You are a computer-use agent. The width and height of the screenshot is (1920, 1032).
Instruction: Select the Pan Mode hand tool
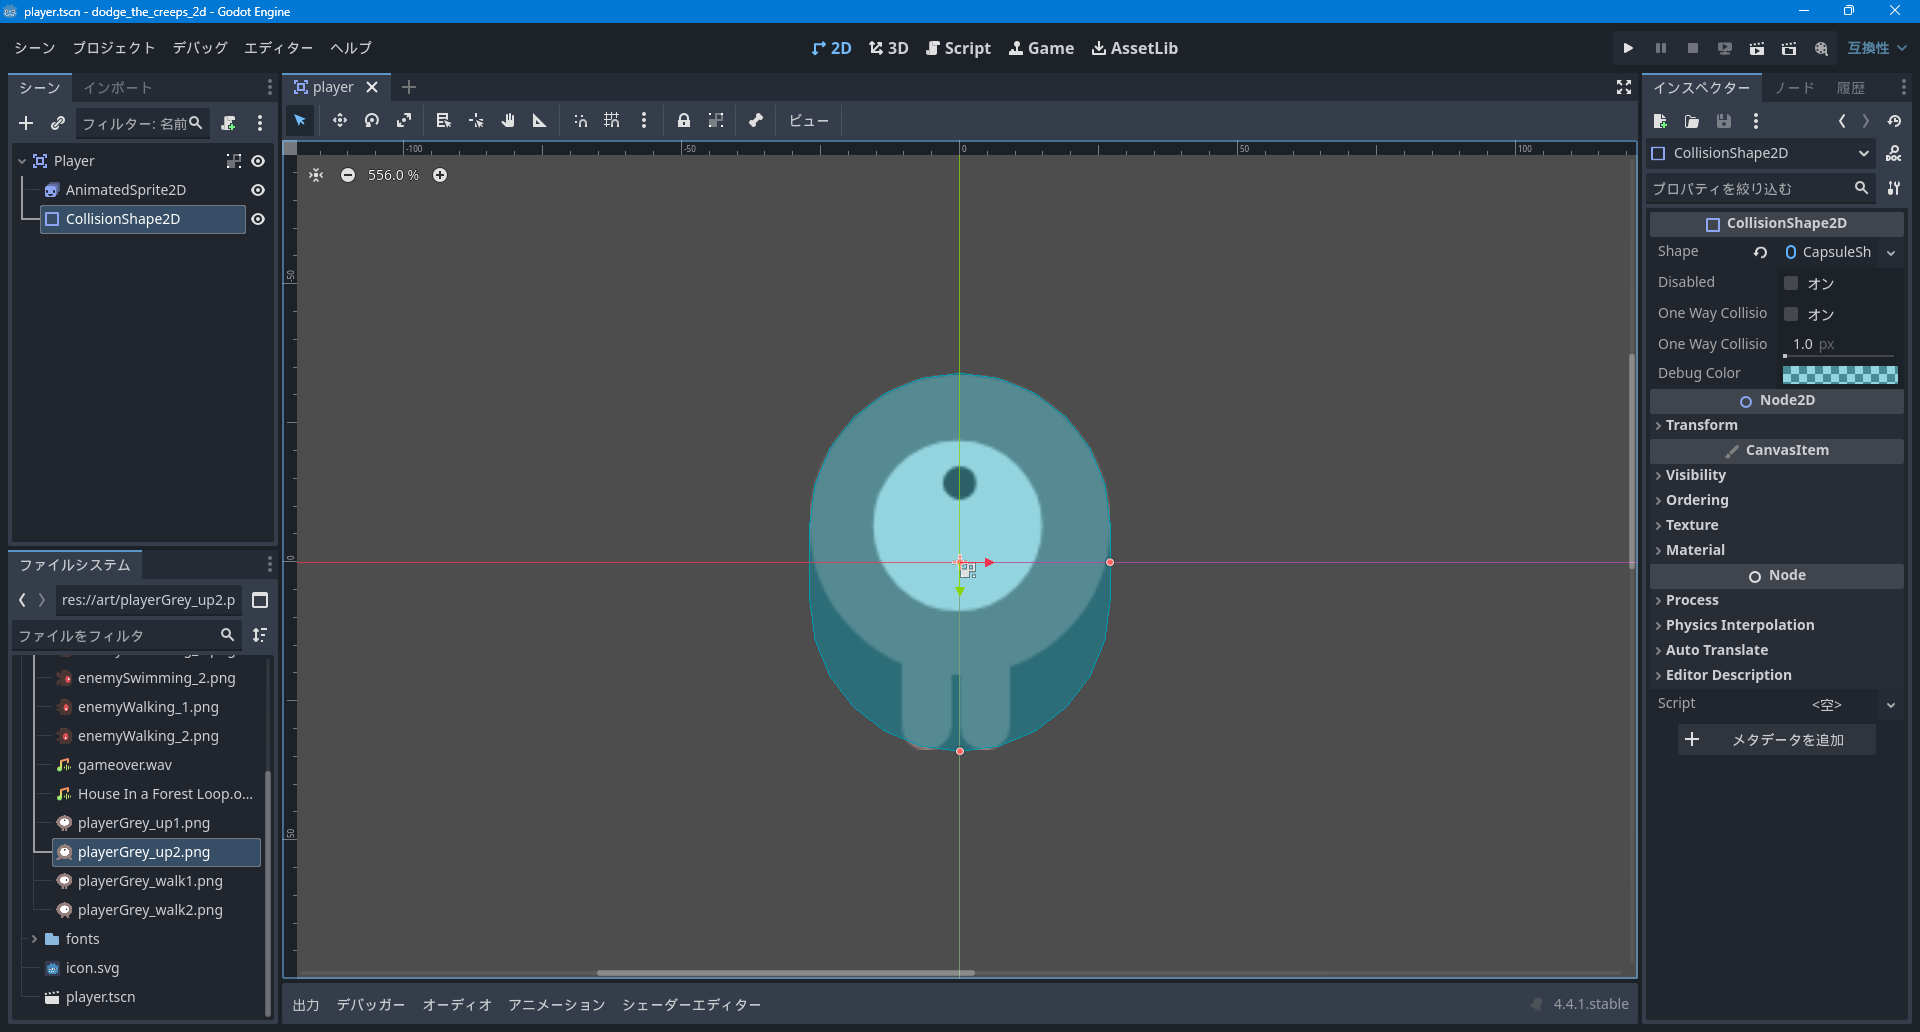point(508,121)
